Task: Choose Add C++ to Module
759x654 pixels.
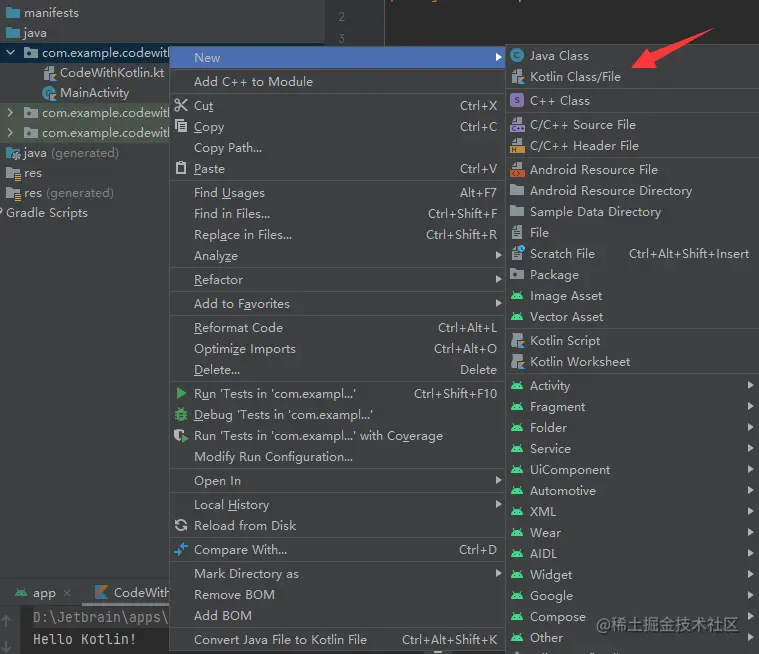Action: coord(337,81)
